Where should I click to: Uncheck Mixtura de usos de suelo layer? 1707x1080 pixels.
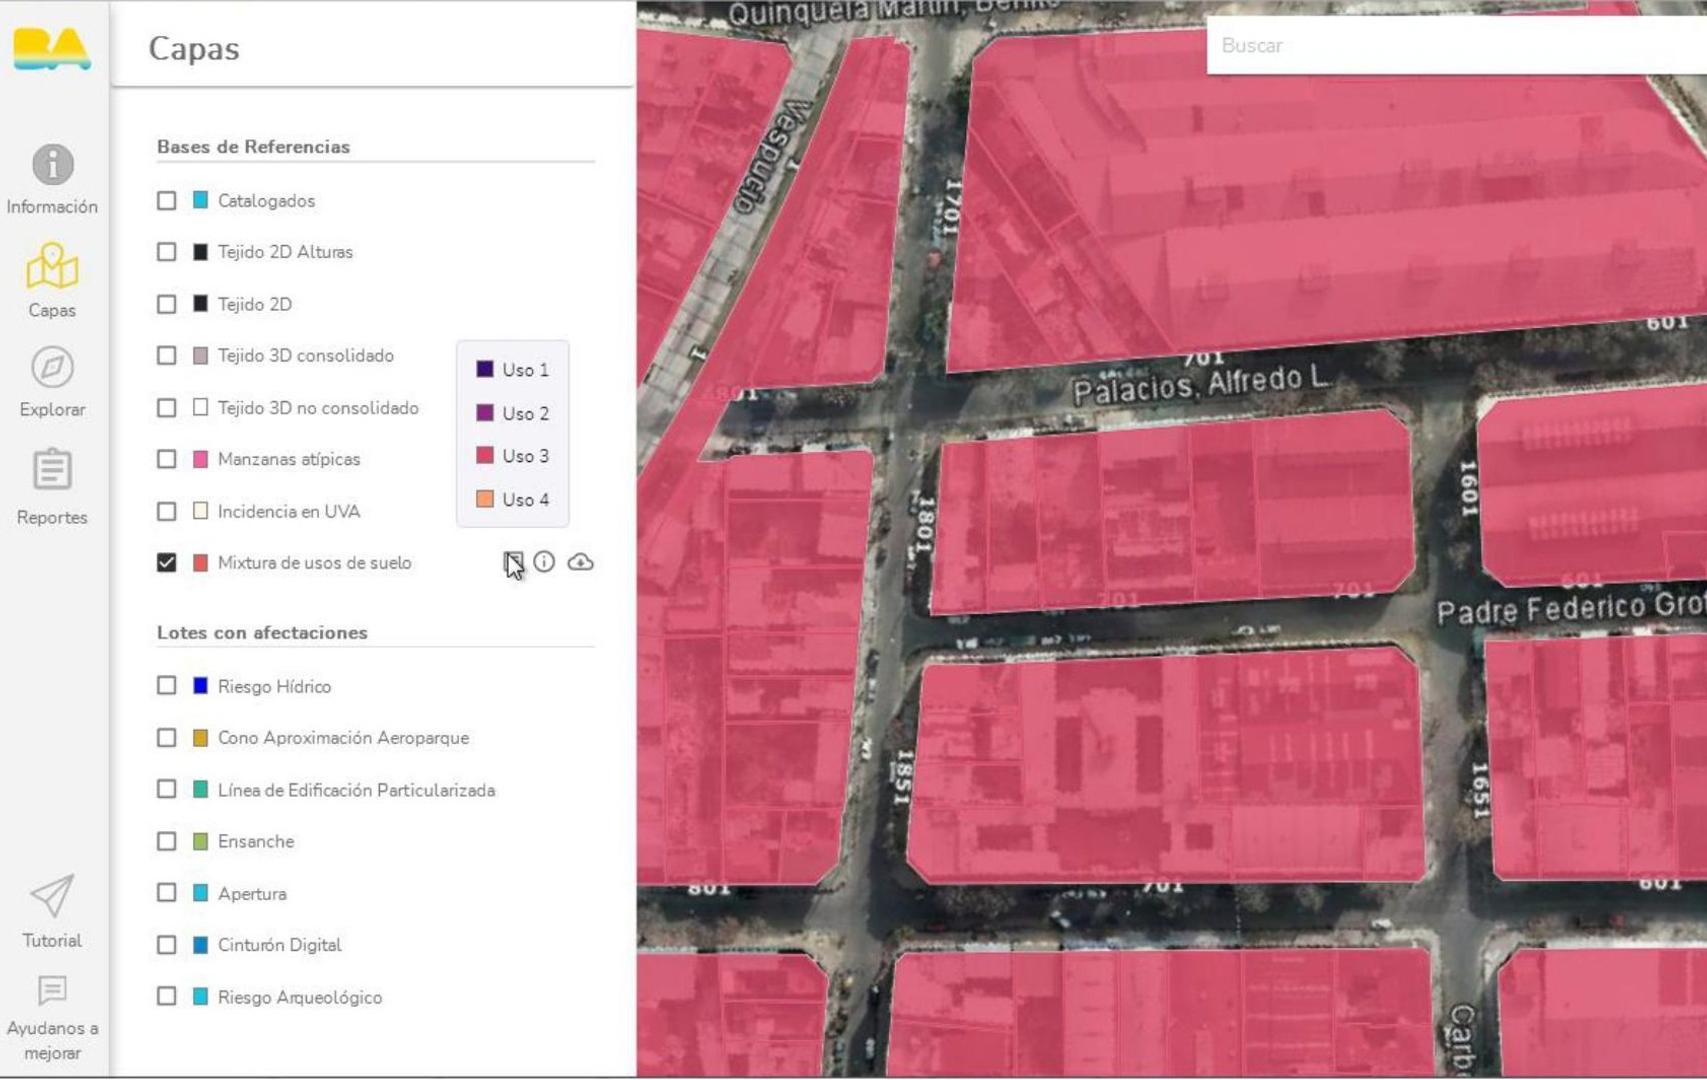click(x=166, y=563)
